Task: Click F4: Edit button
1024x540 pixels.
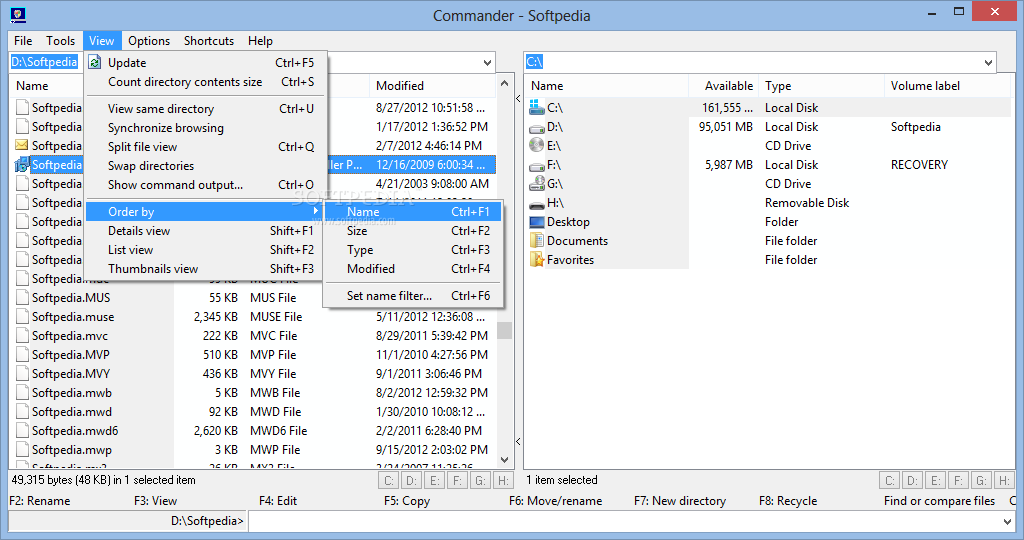Action: [x=278, y=501]
